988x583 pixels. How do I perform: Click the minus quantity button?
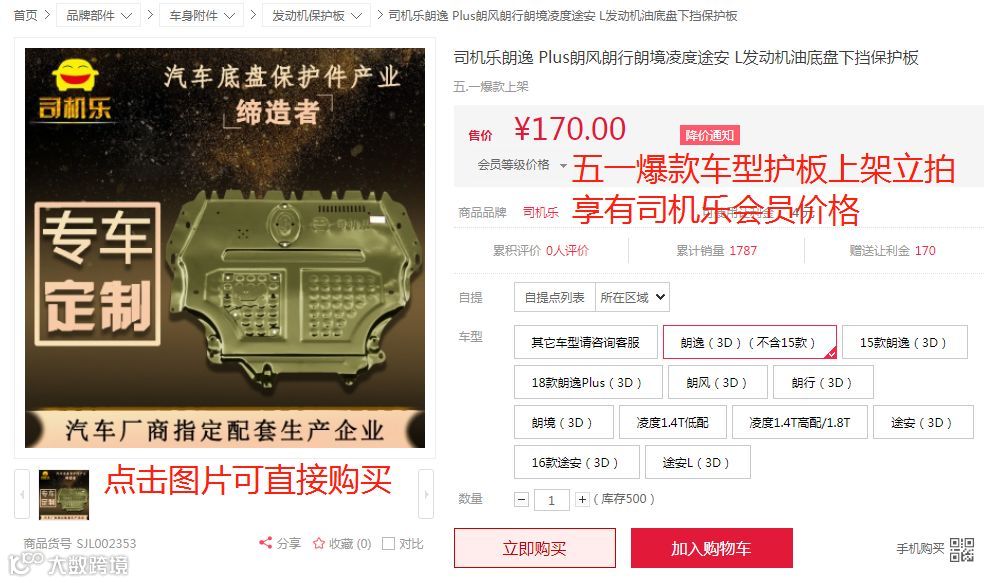point(522,500)
